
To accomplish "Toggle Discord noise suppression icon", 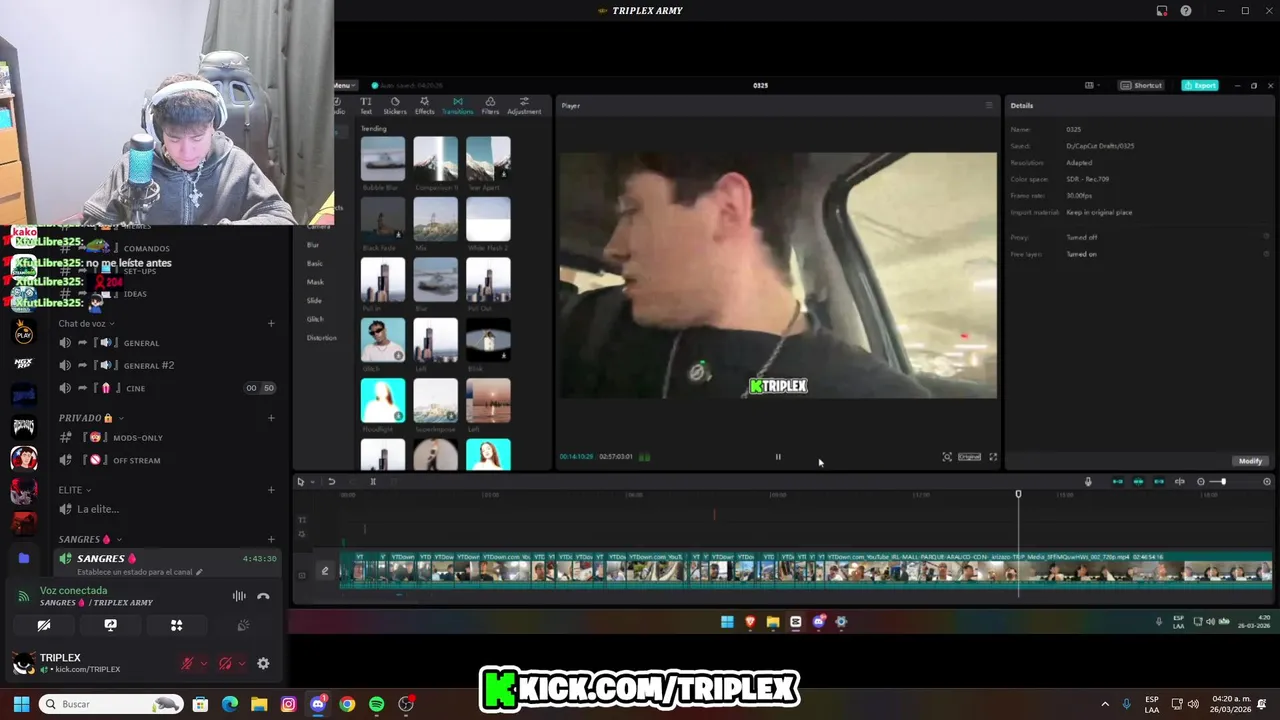I will pyautogui.click(x=239, y=596).
